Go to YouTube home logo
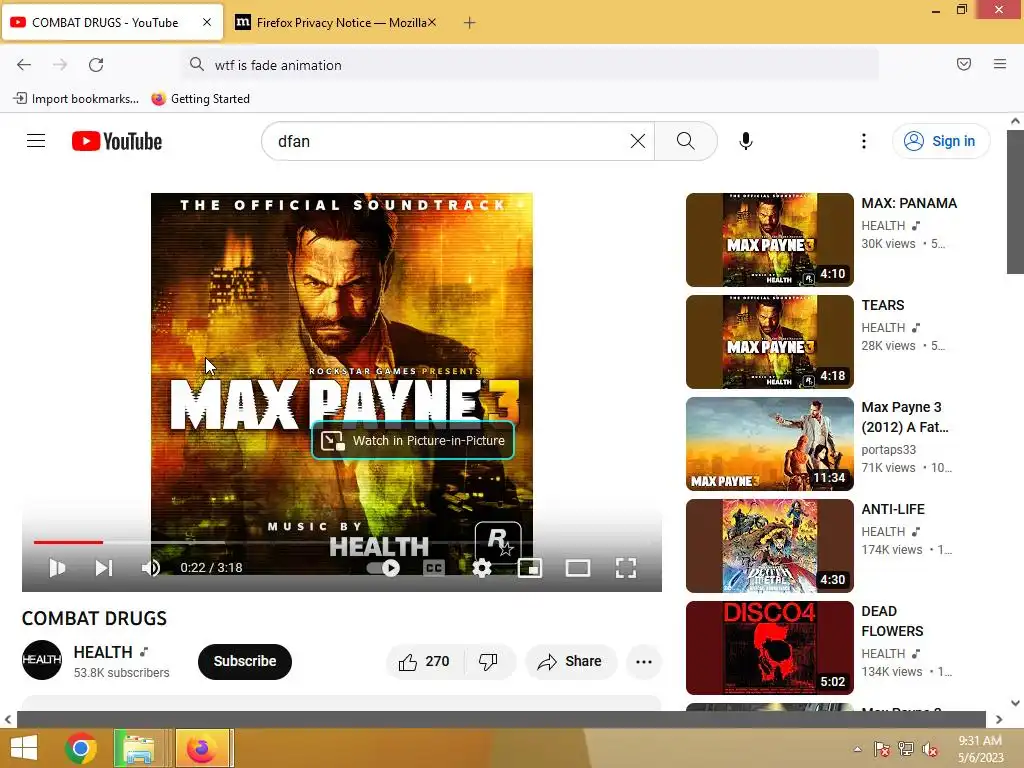The image size is (1024, 768). (x=117, y=141)
